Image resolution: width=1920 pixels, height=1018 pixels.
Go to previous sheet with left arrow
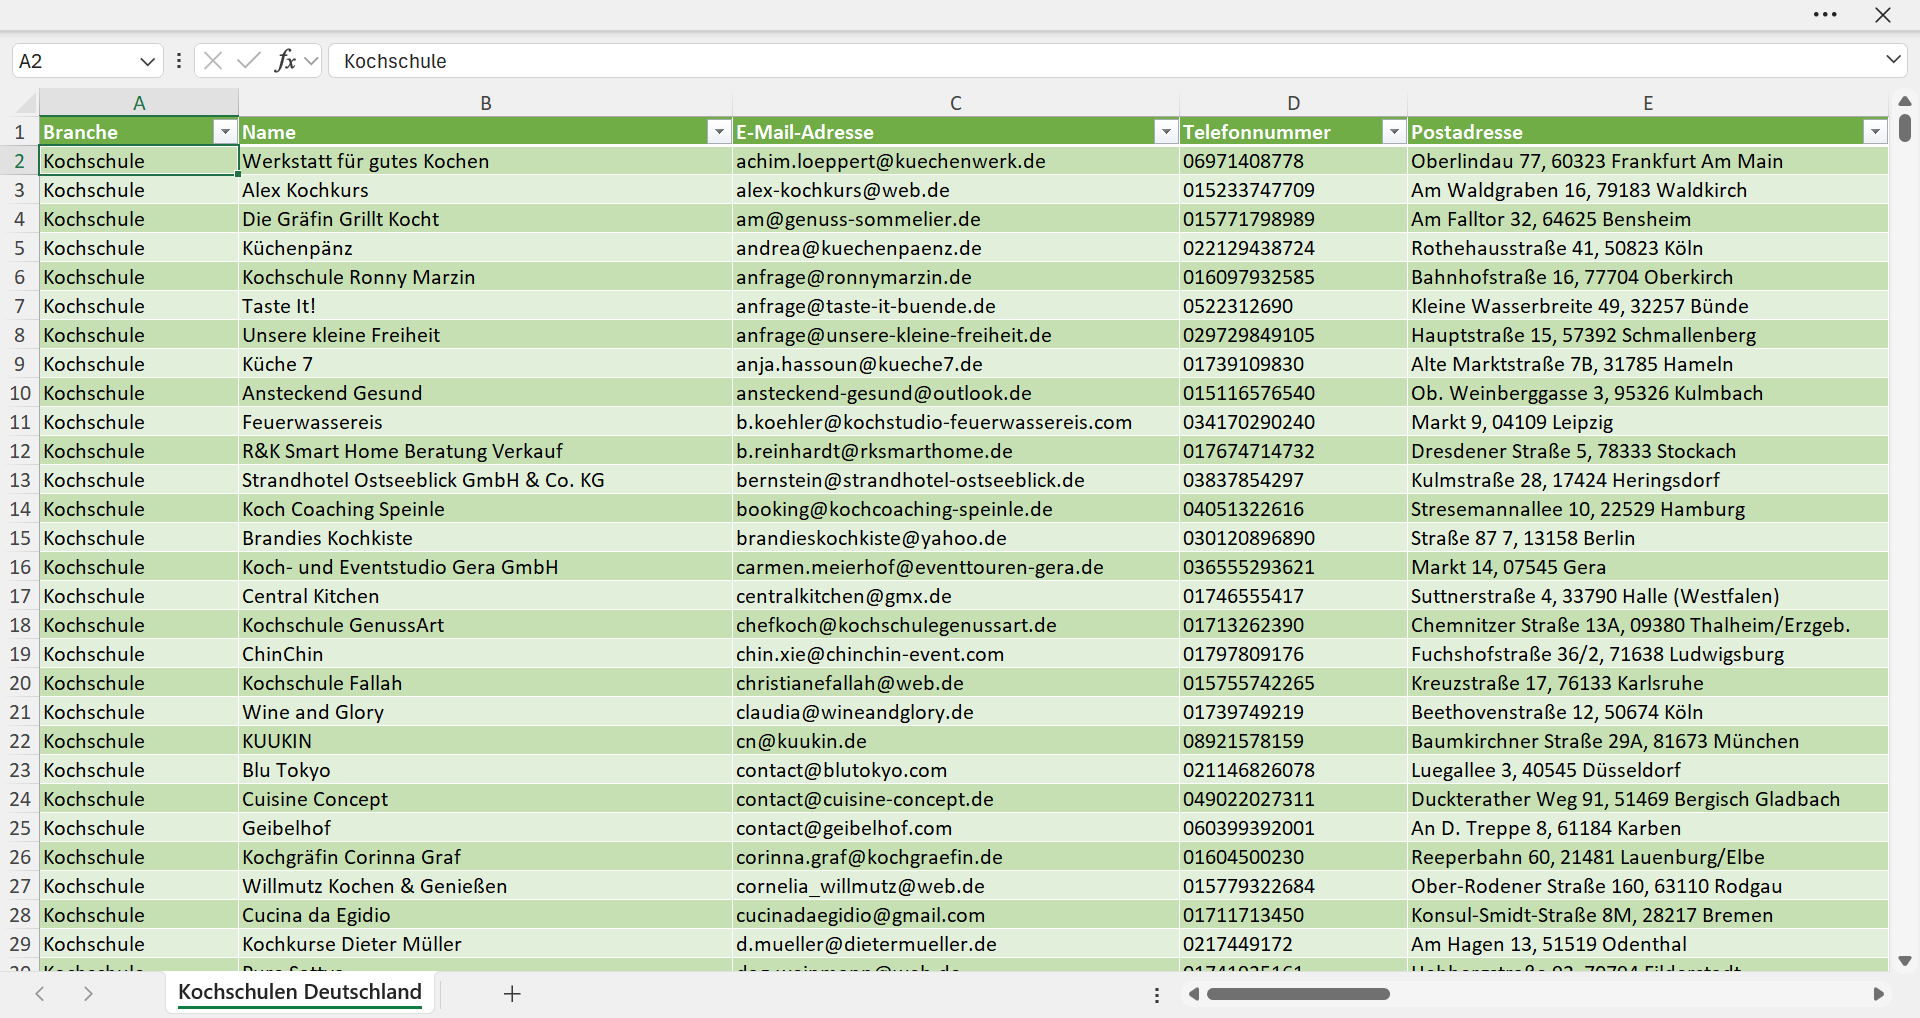[40, 993]
